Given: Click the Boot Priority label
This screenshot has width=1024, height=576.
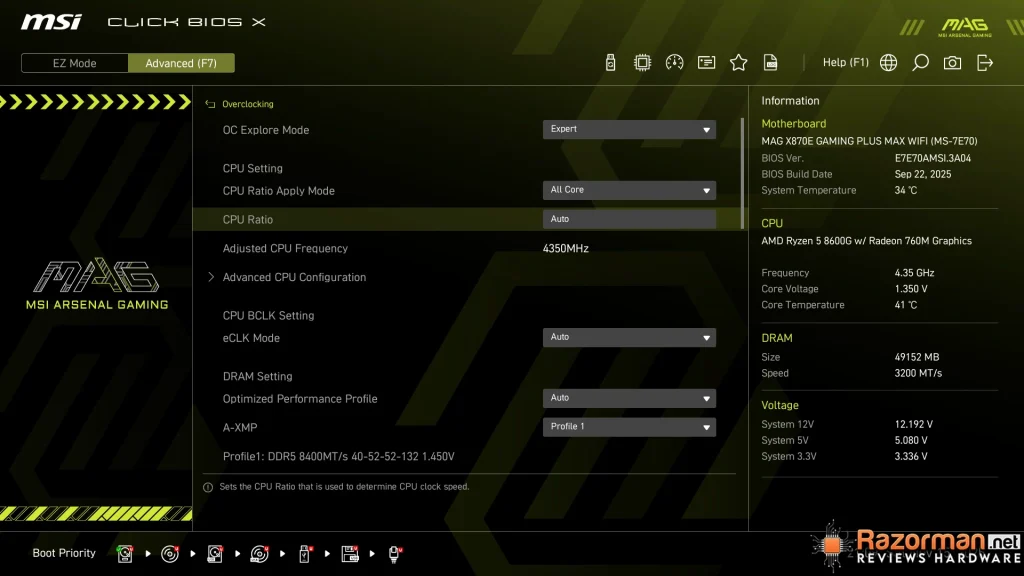Looking at the screenshot, I should click(64, 553).
